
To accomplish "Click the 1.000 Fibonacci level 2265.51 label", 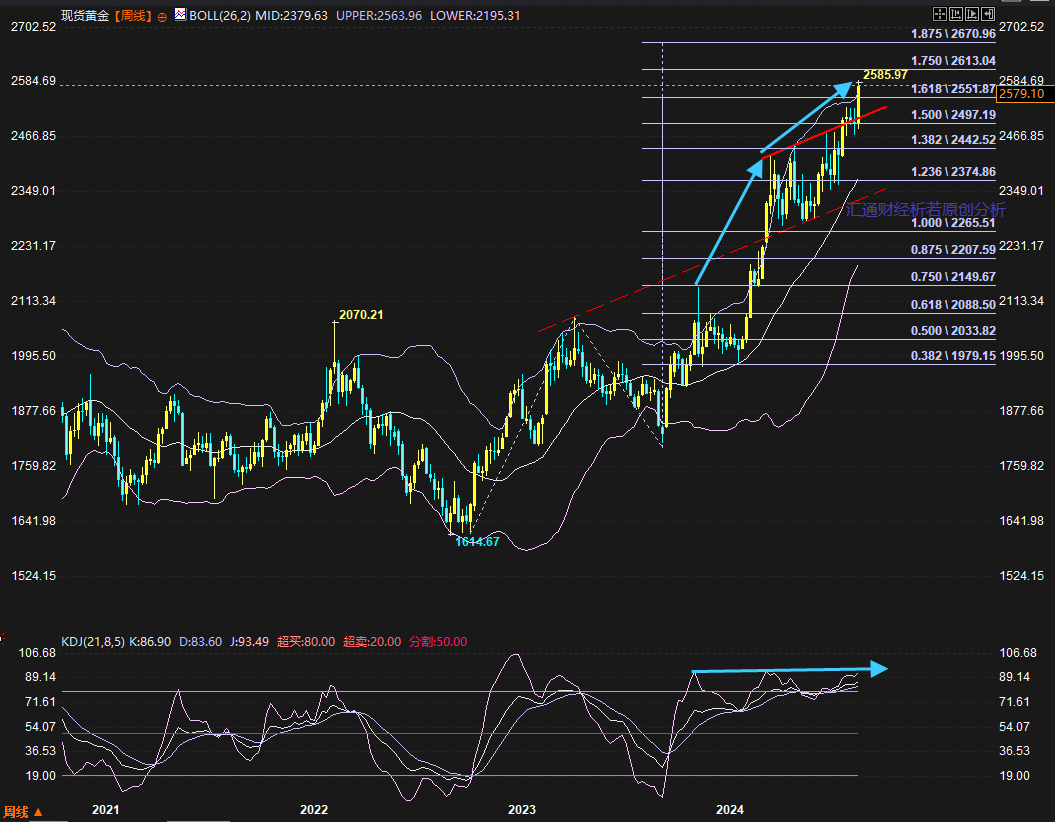I will 953,224.
